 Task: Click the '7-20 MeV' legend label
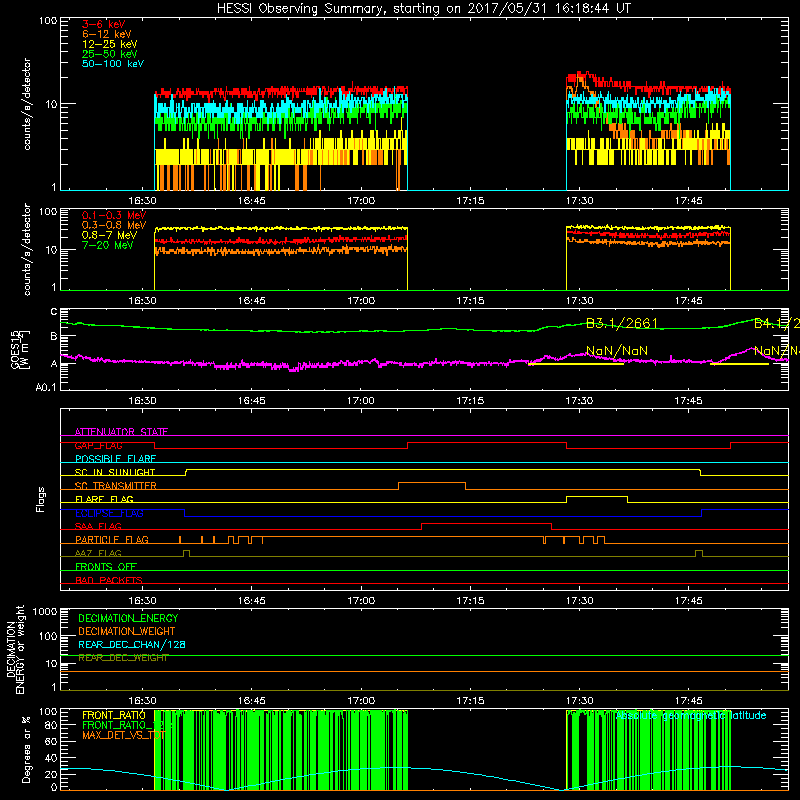107,245
